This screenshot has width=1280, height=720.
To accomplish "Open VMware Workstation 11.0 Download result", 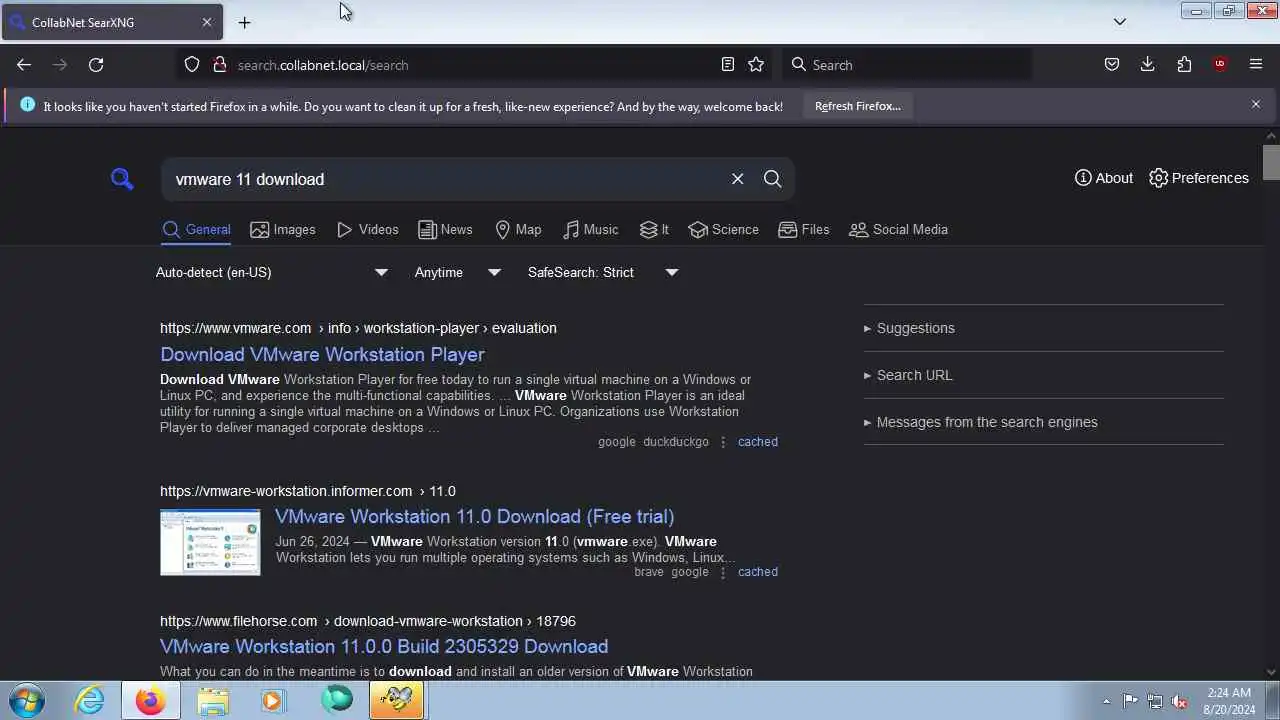I will 474,516.
